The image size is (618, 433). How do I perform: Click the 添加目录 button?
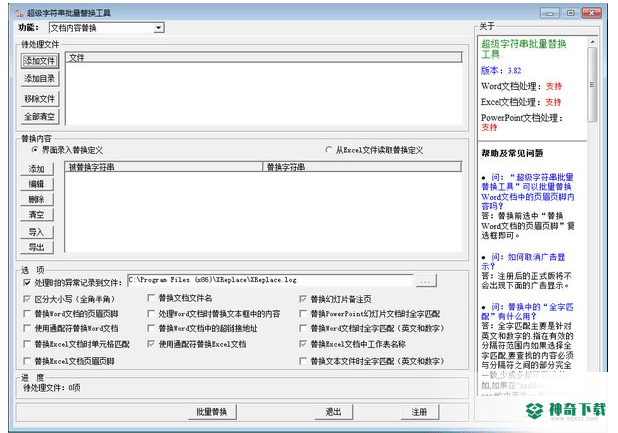(x=39, y=78)
